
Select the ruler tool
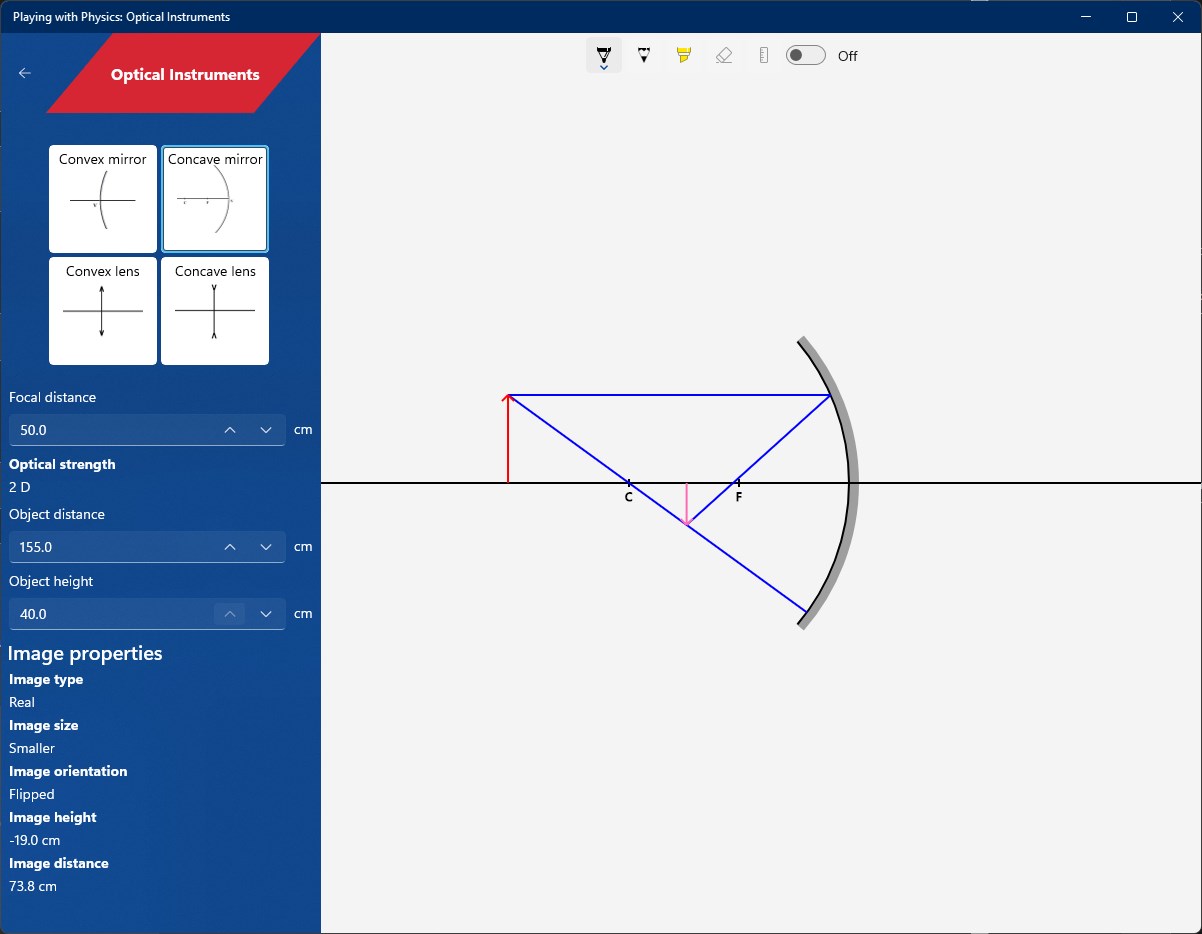pos(764,56)
